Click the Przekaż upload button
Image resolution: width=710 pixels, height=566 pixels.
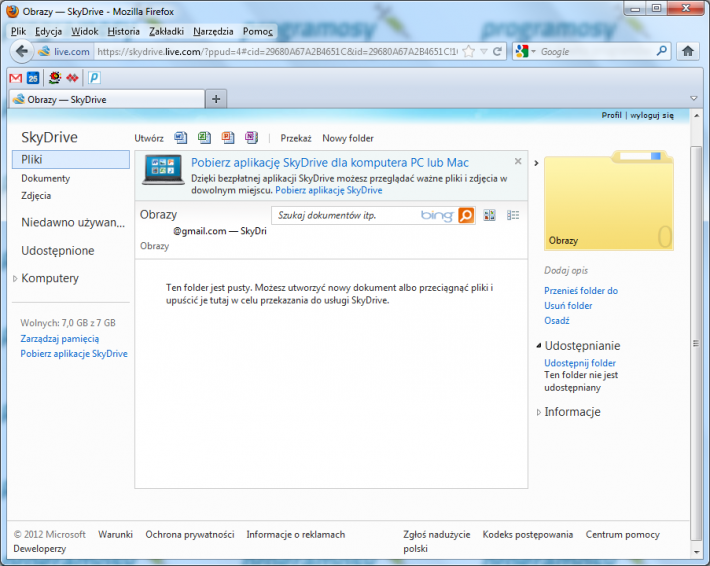coord(296,138)
